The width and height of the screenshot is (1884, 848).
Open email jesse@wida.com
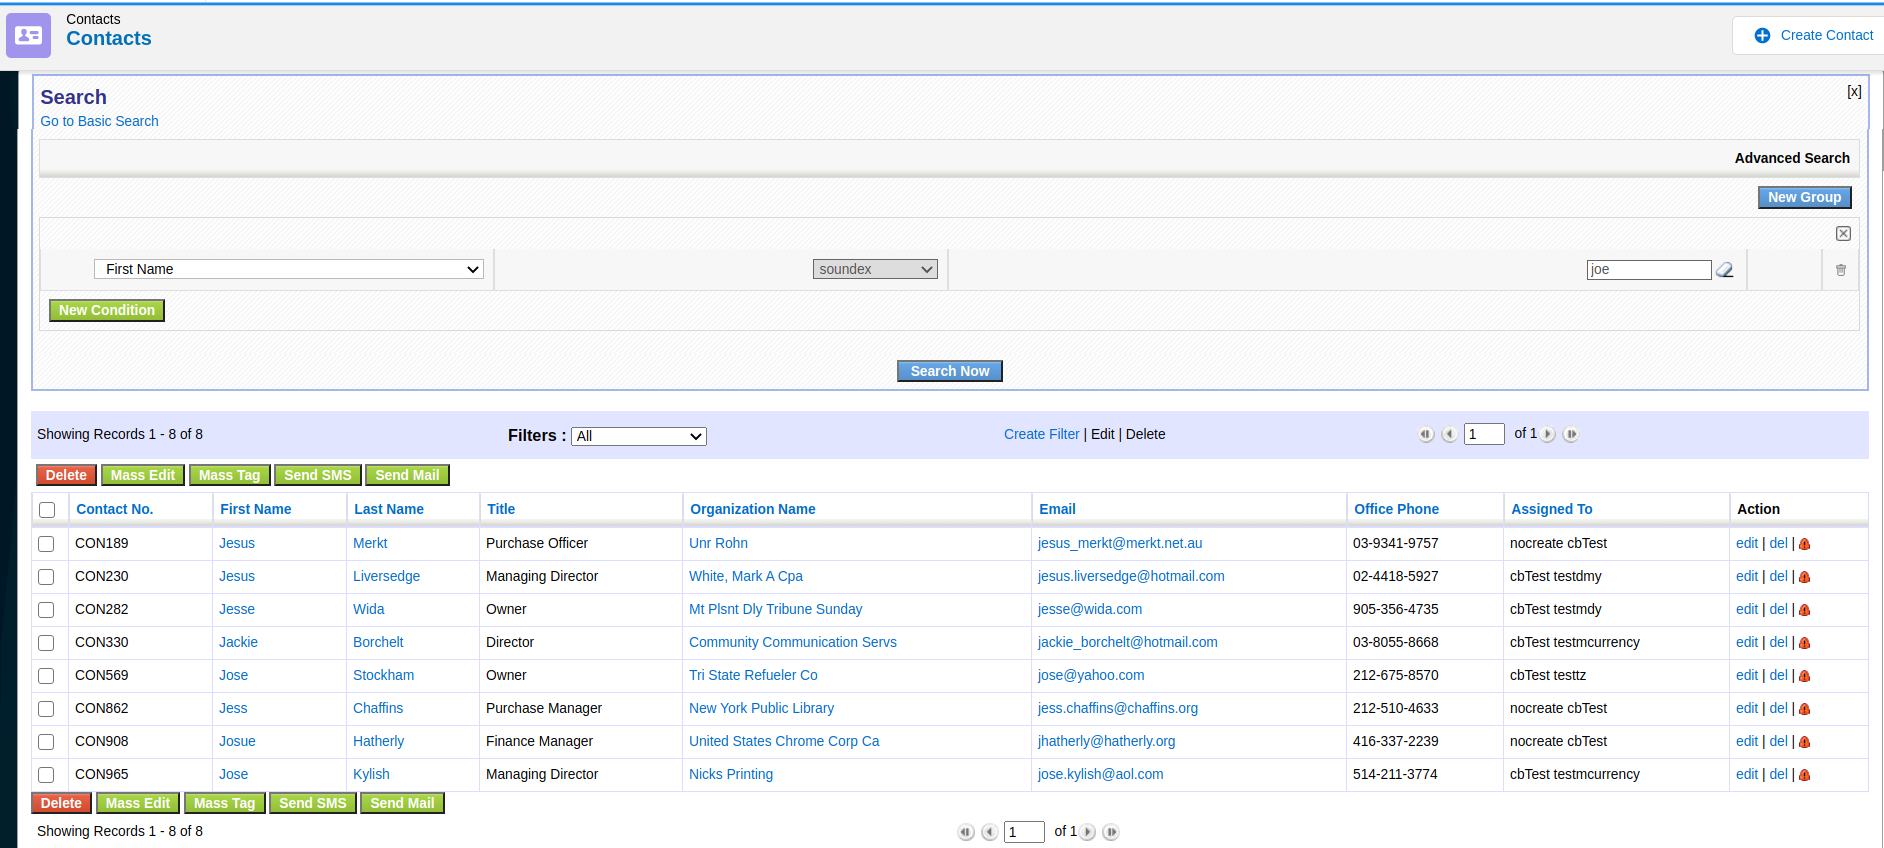[1090, 609]
